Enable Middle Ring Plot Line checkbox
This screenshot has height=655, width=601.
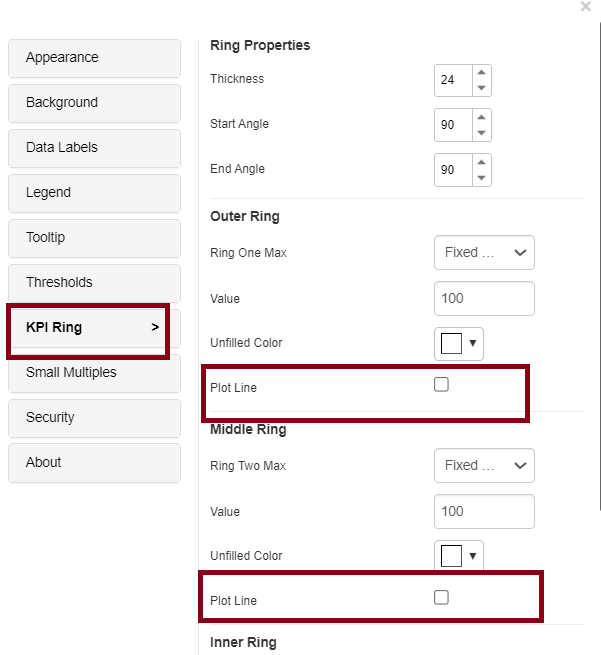(441, 598)
